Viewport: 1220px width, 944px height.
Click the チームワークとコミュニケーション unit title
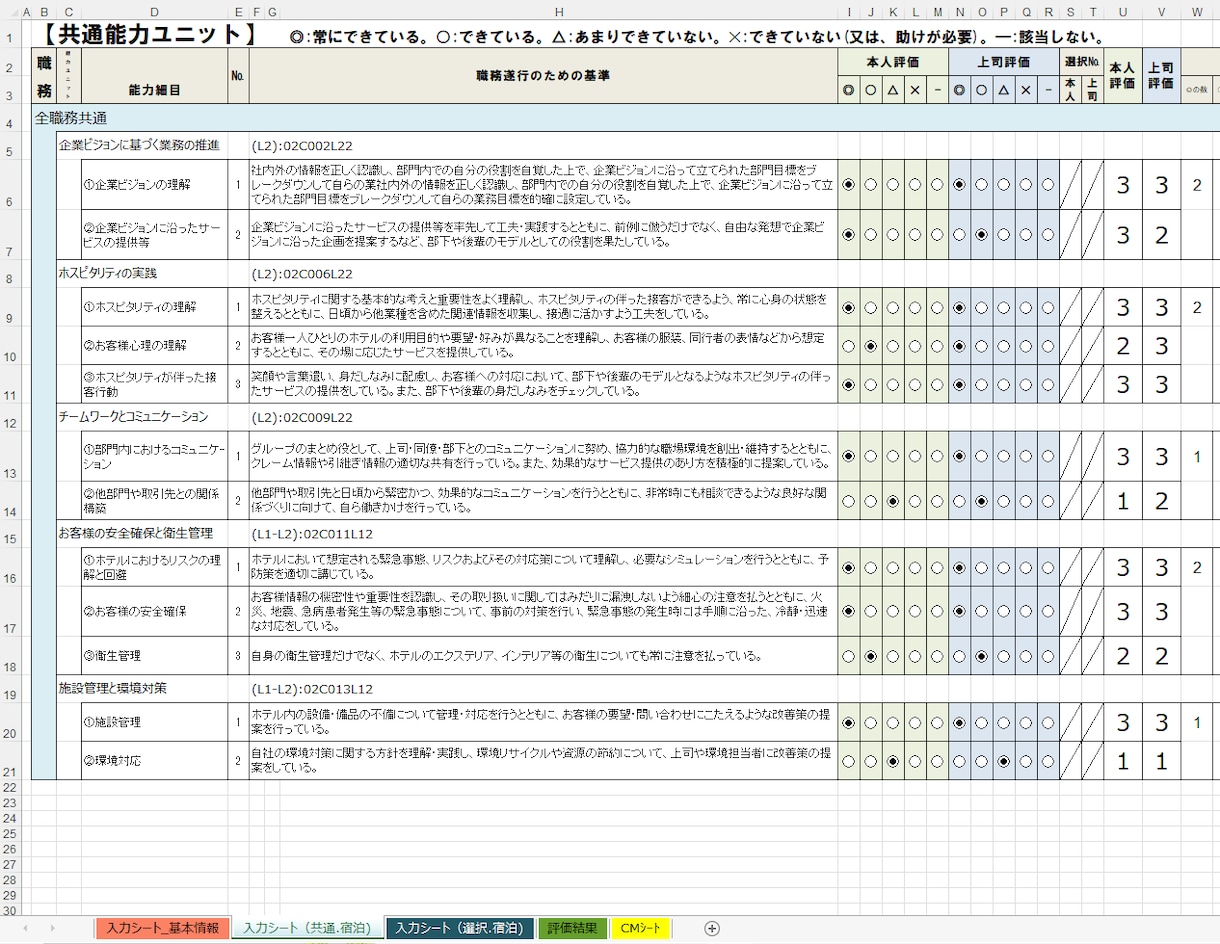[133, 416]
